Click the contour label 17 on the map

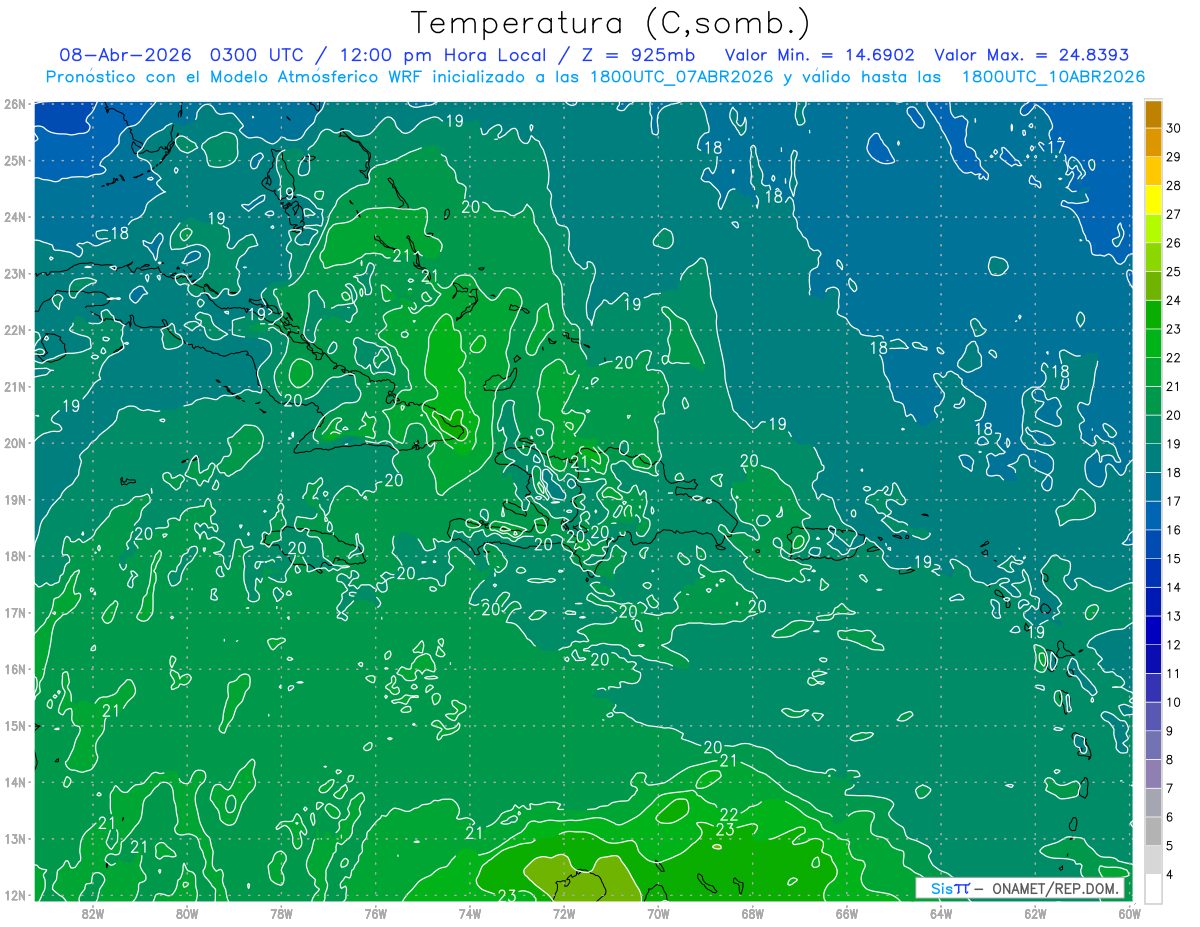tap(1056, 146)
